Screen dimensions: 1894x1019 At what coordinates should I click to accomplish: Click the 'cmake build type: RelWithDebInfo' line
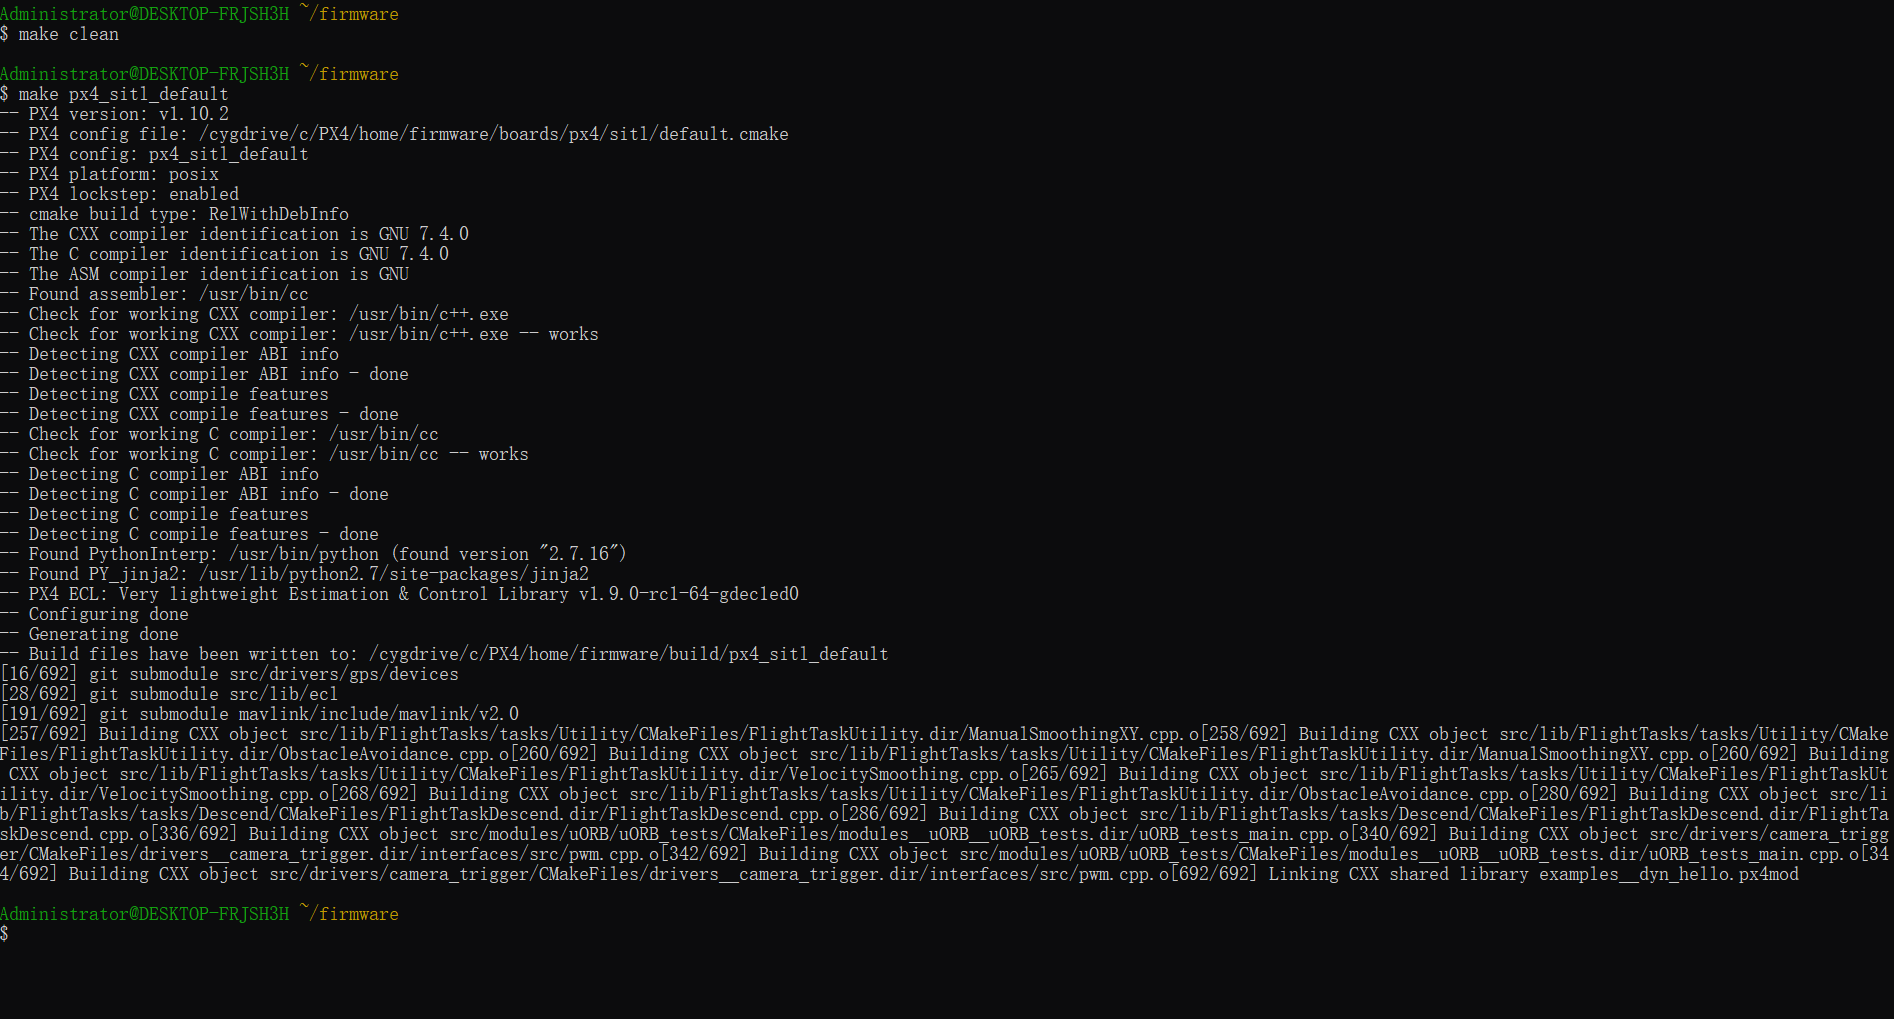[x=188, y=214]
